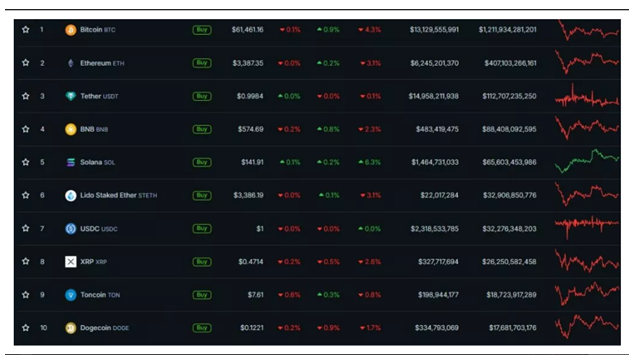The height and width of the screenshot is (364, 635).
Task: Click Buy in the USDC row
Action: [x=202, y=228]
